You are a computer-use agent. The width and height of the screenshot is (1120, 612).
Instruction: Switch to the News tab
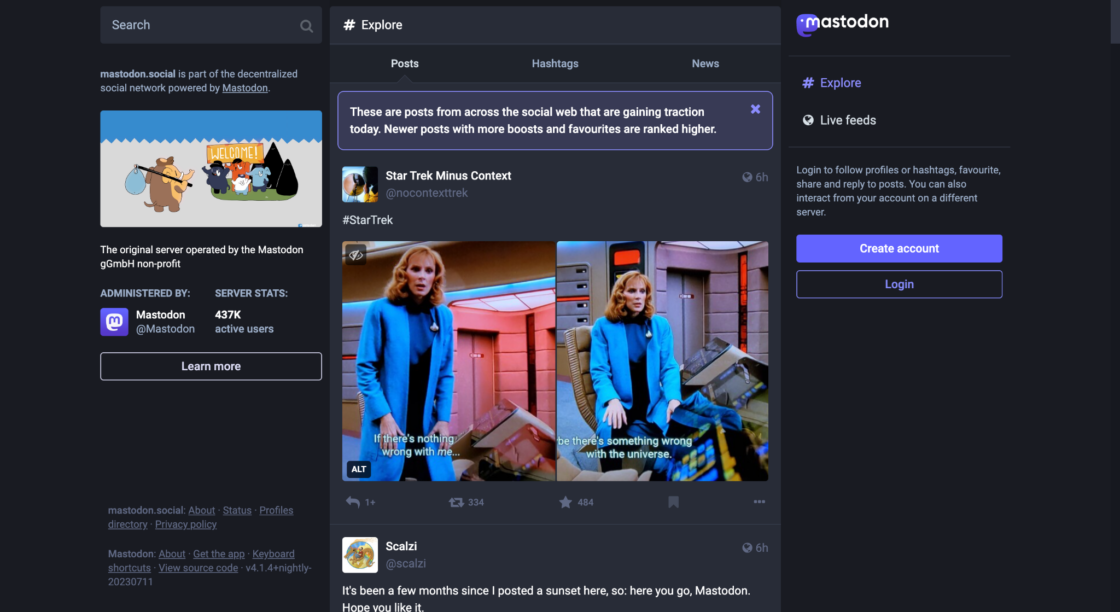point(705,63)
